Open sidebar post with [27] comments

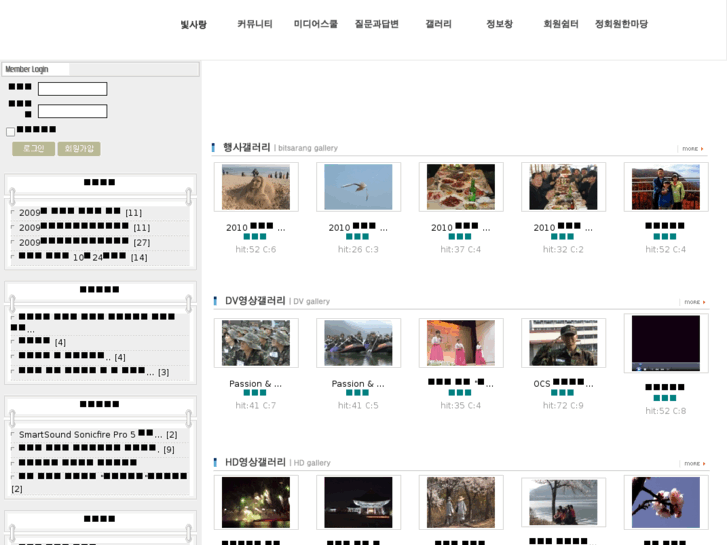tap(84, 242)
